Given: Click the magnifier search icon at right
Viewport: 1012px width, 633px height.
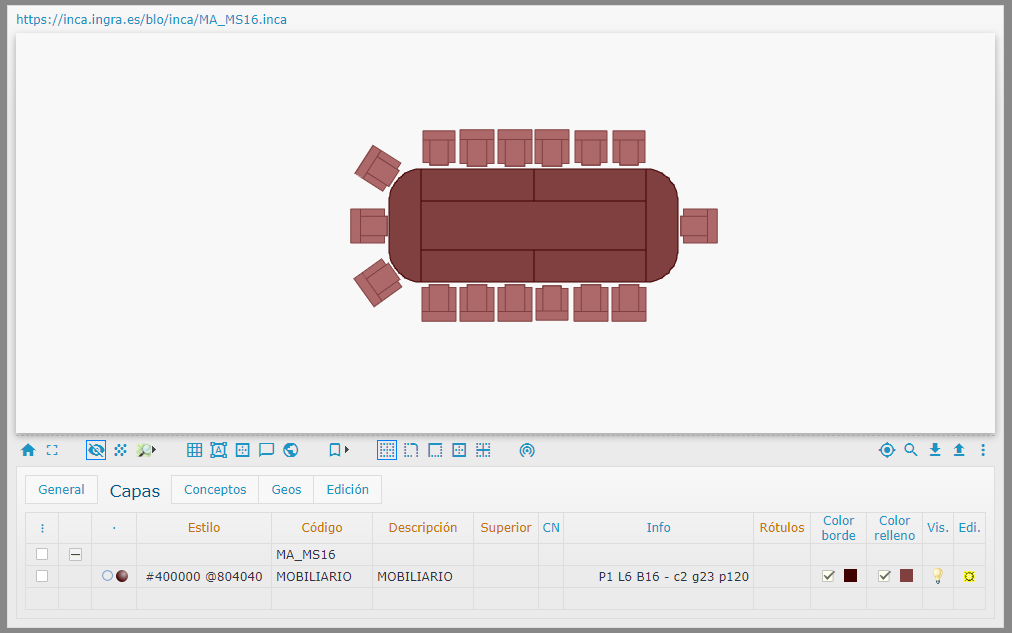Looking at the screenshot, I should [911, 450].
